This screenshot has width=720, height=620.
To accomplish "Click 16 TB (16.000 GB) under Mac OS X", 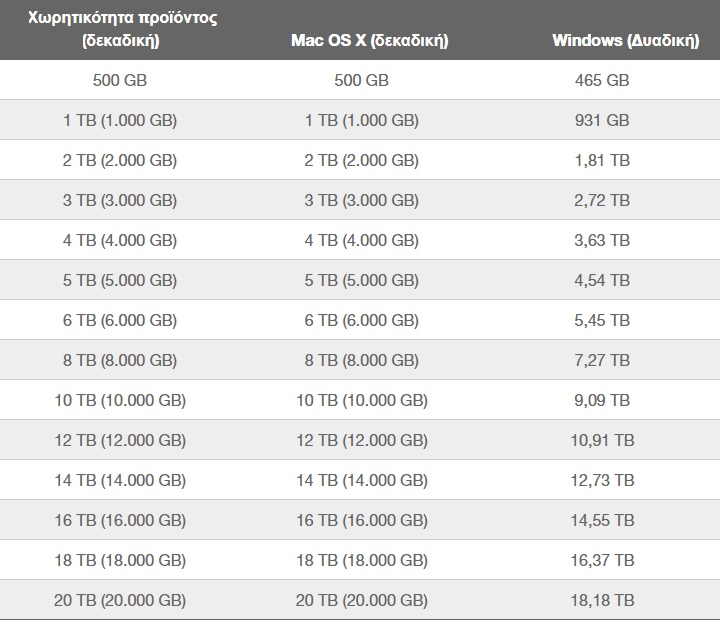I will coord(361,520).
